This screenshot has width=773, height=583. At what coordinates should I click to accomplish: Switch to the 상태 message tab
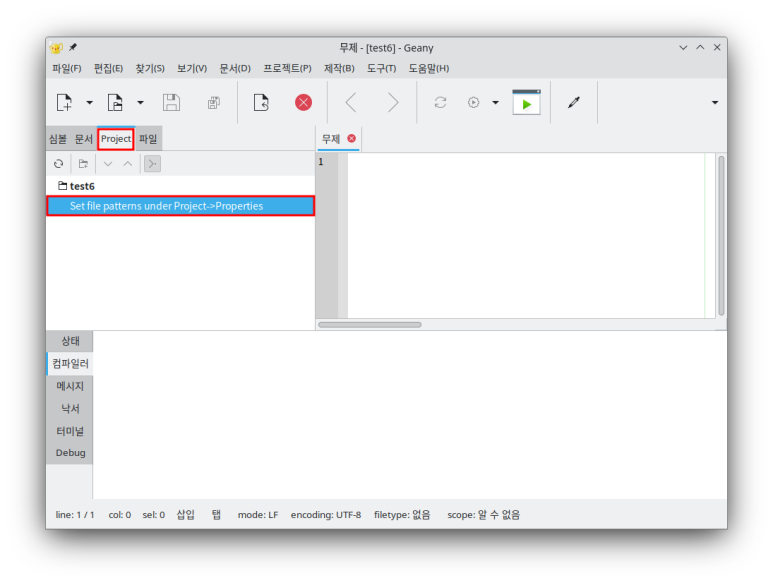point(70,341)
